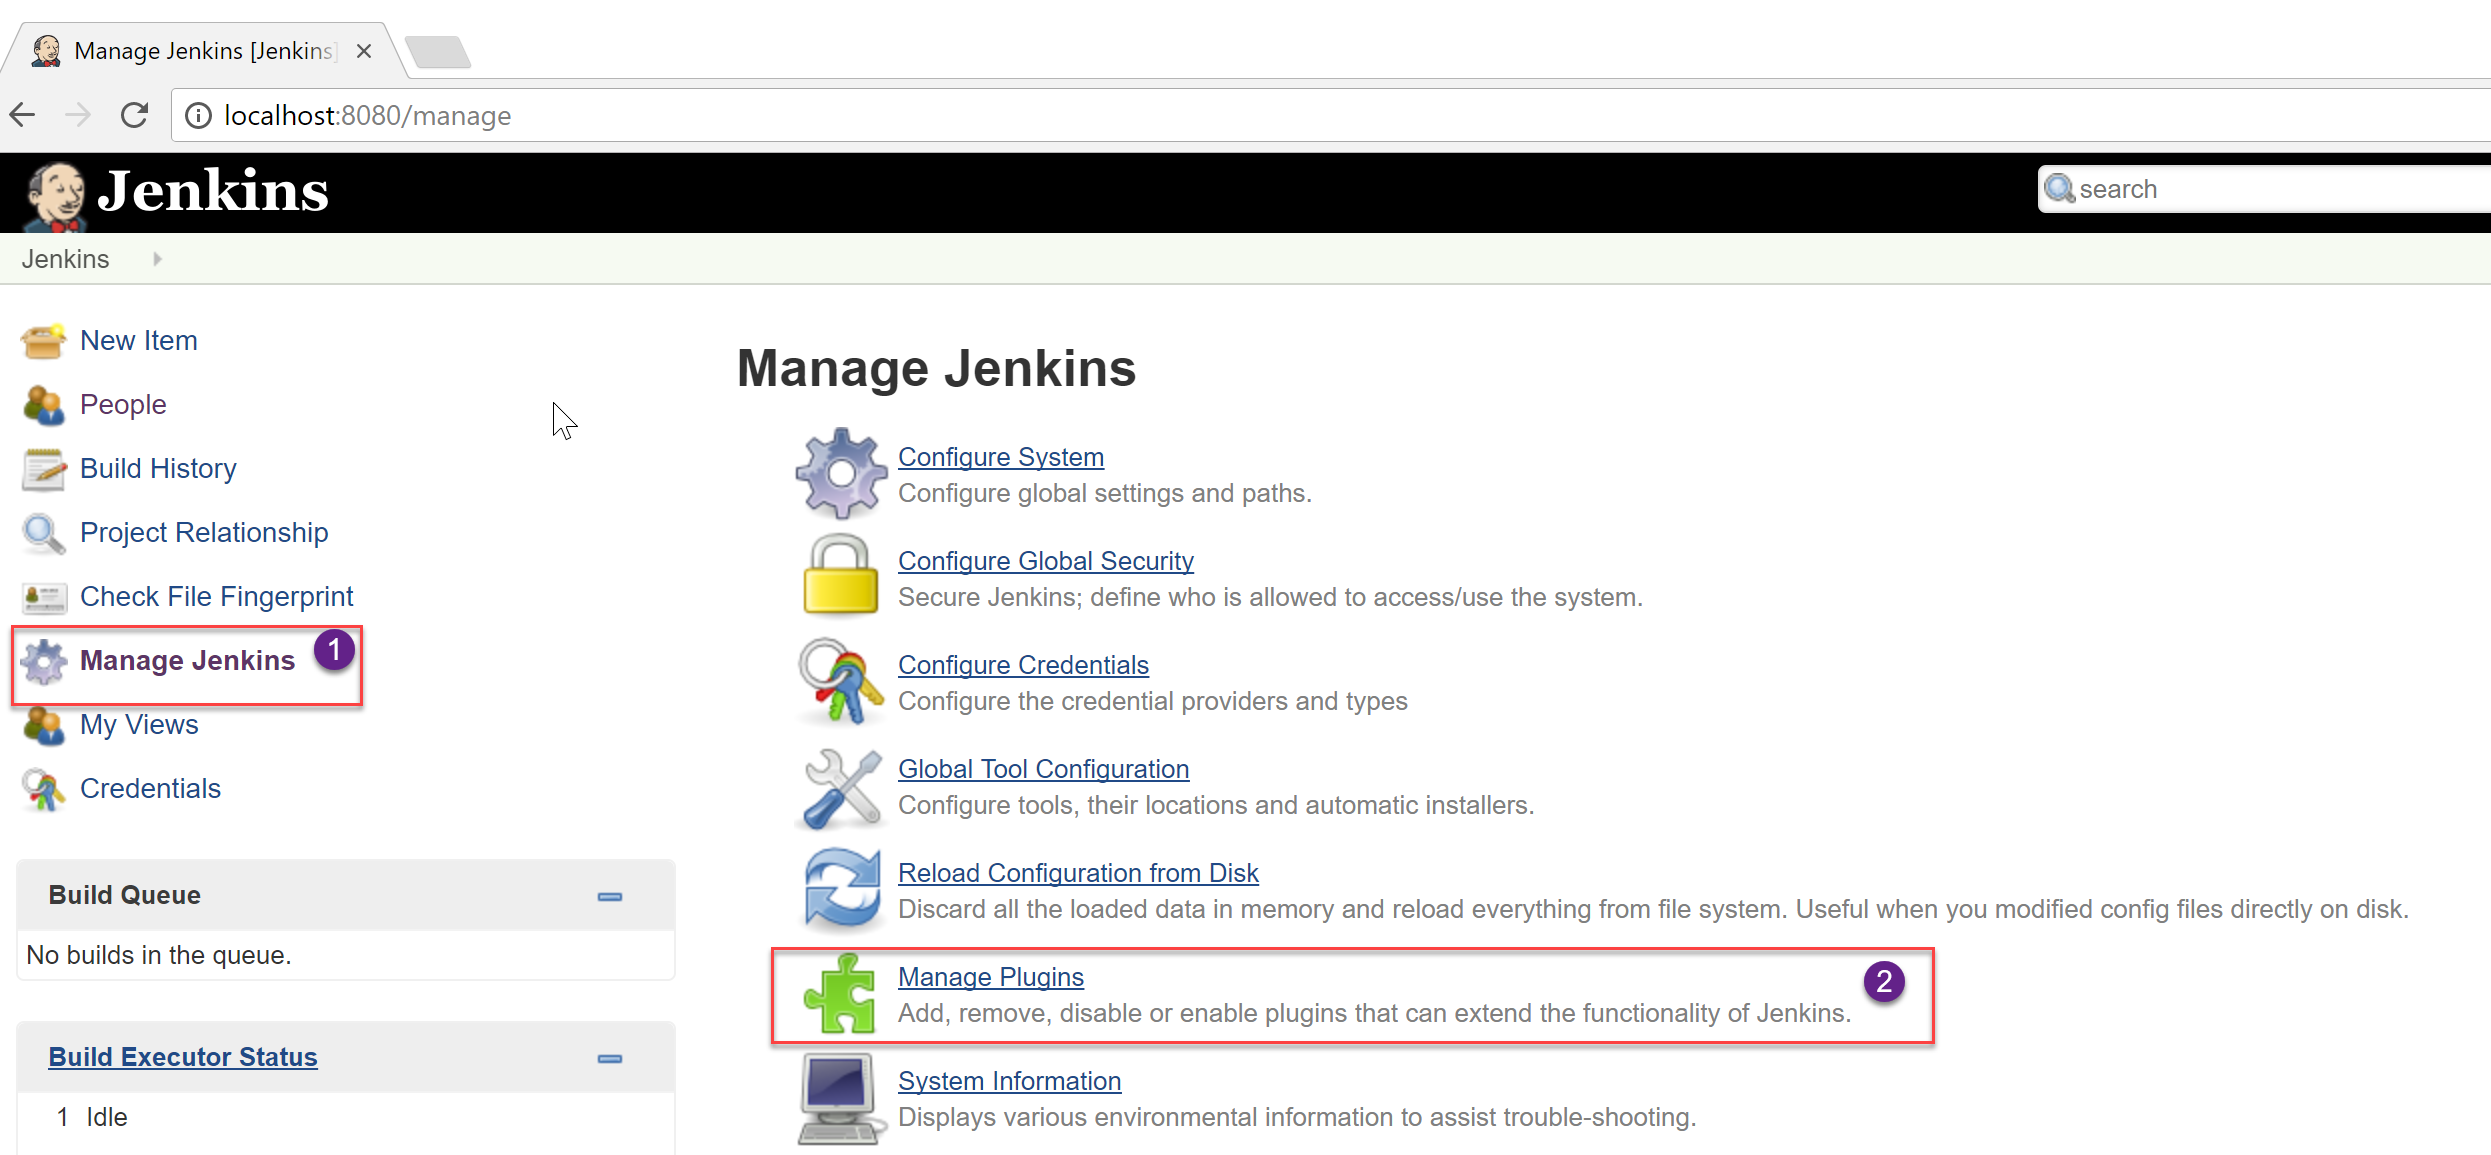Open Credentials in the sidebar
The width and height of the screenshot is (2491, 1155).
click(x=150, y=789)
